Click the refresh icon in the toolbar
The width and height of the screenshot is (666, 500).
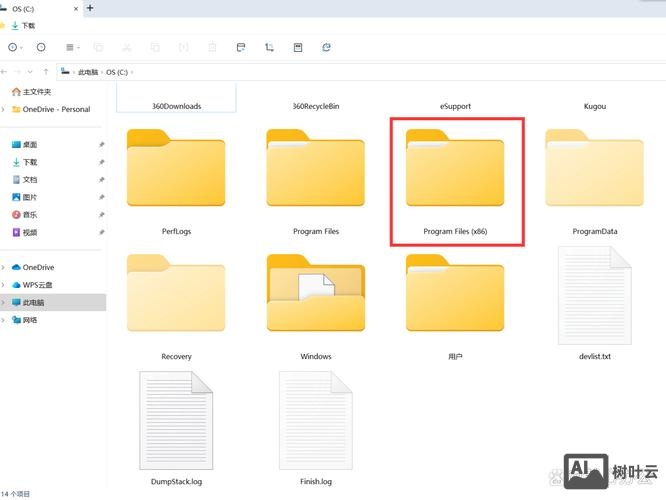click(x=326, y=47)
